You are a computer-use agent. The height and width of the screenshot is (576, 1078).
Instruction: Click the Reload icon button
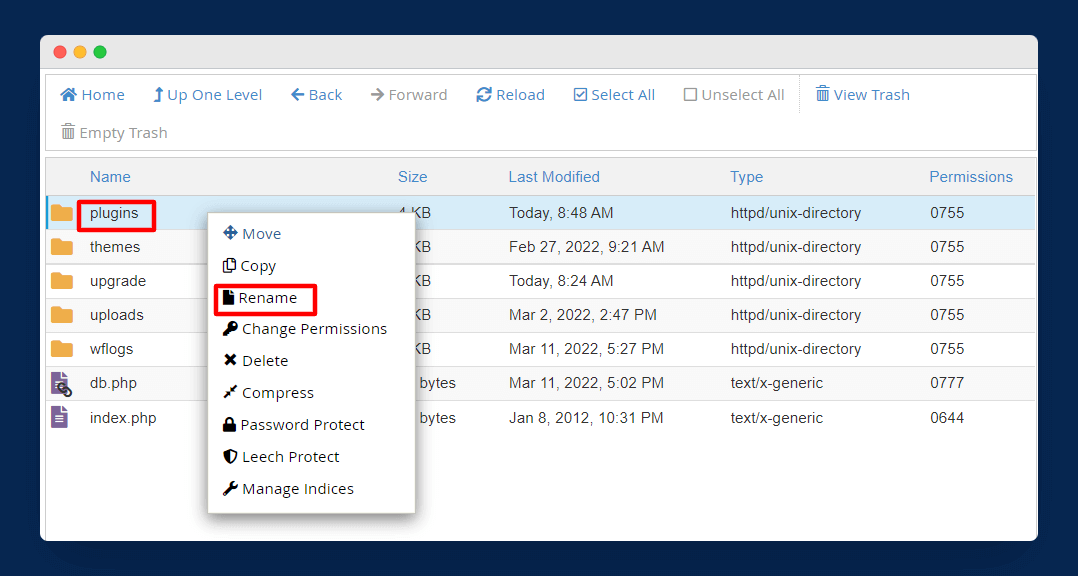[x=484, y=95]
